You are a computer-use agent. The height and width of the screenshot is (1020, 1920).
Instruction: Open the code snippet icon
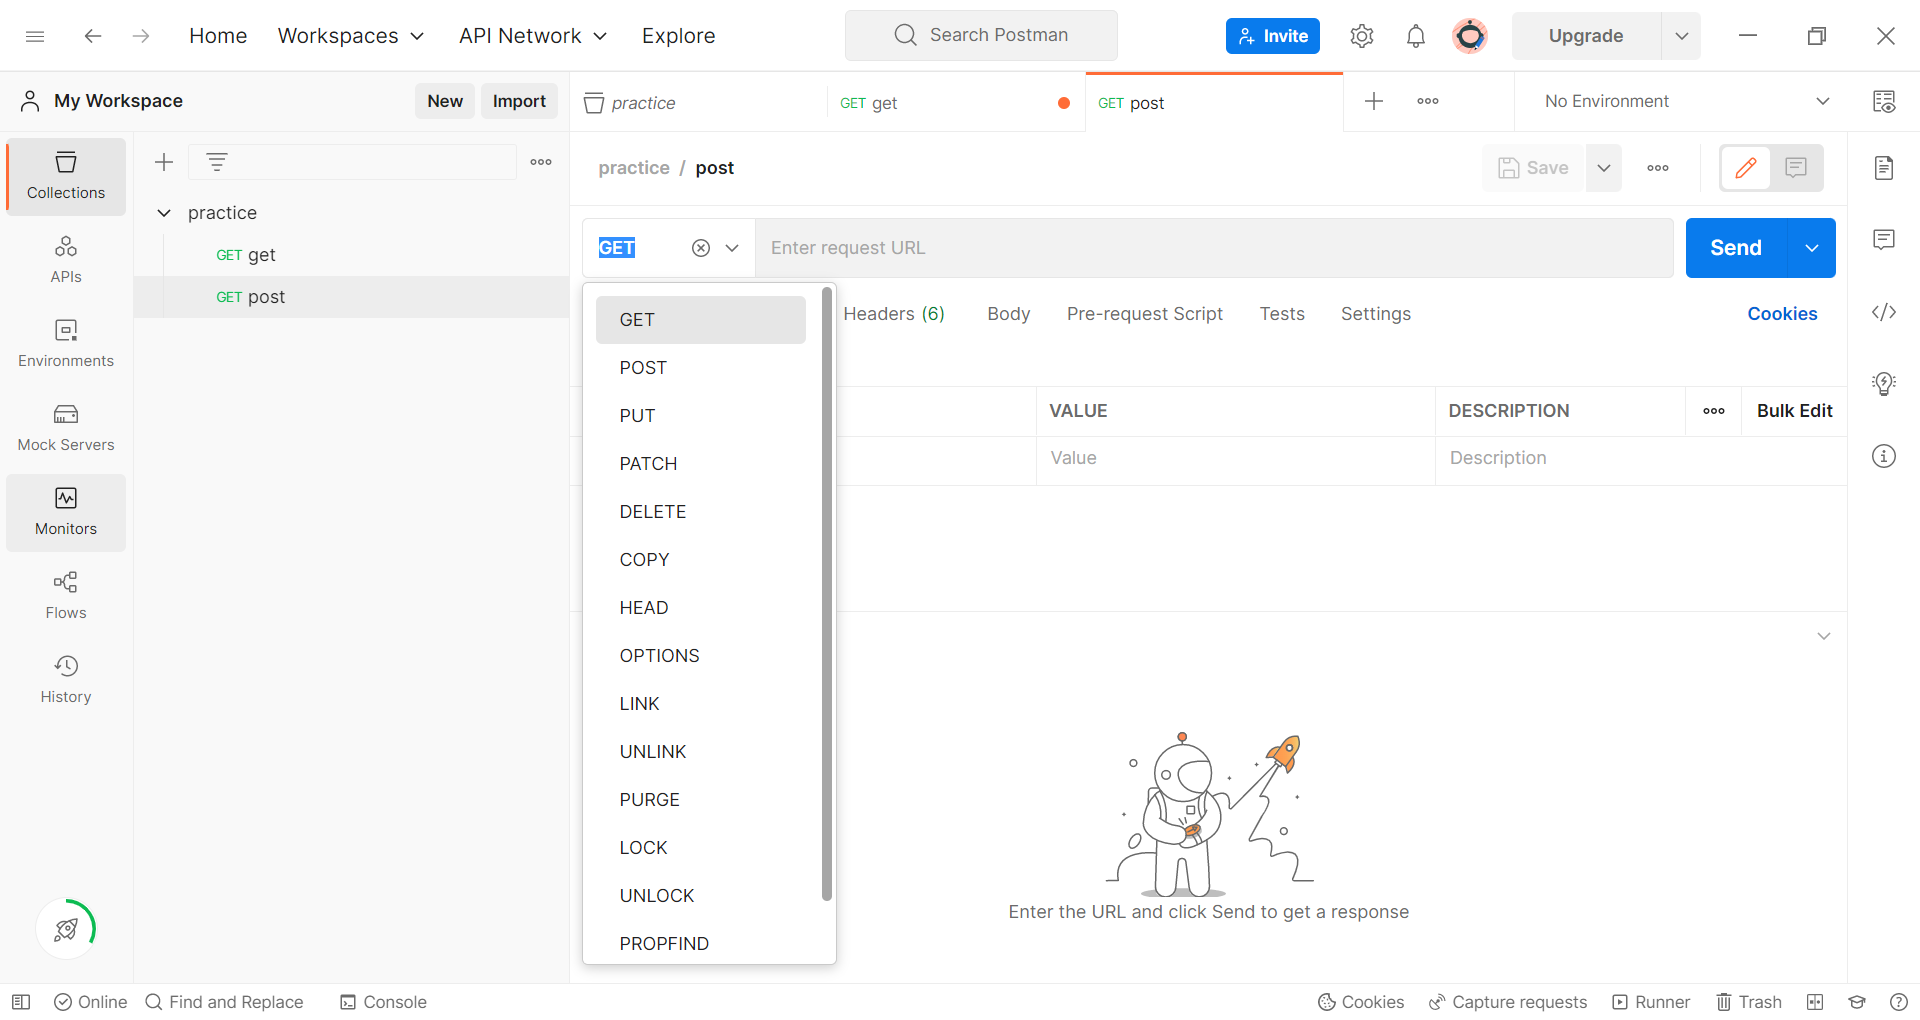pos(1884,312)
